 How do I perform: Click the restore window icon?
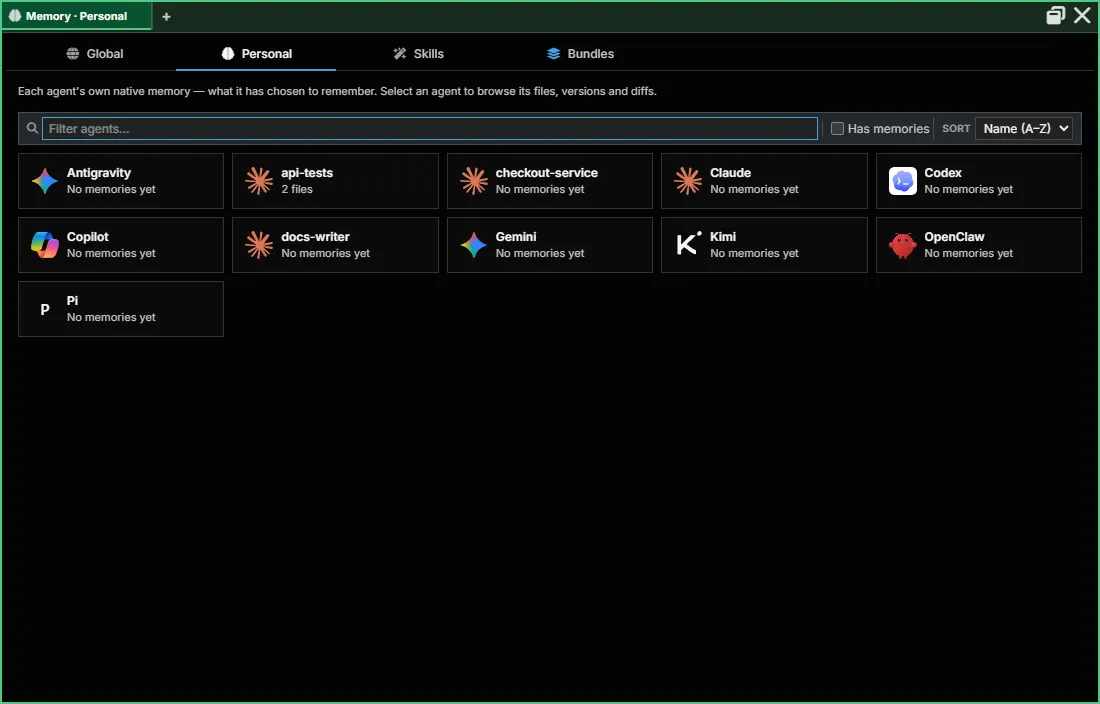click(1055, 15)
